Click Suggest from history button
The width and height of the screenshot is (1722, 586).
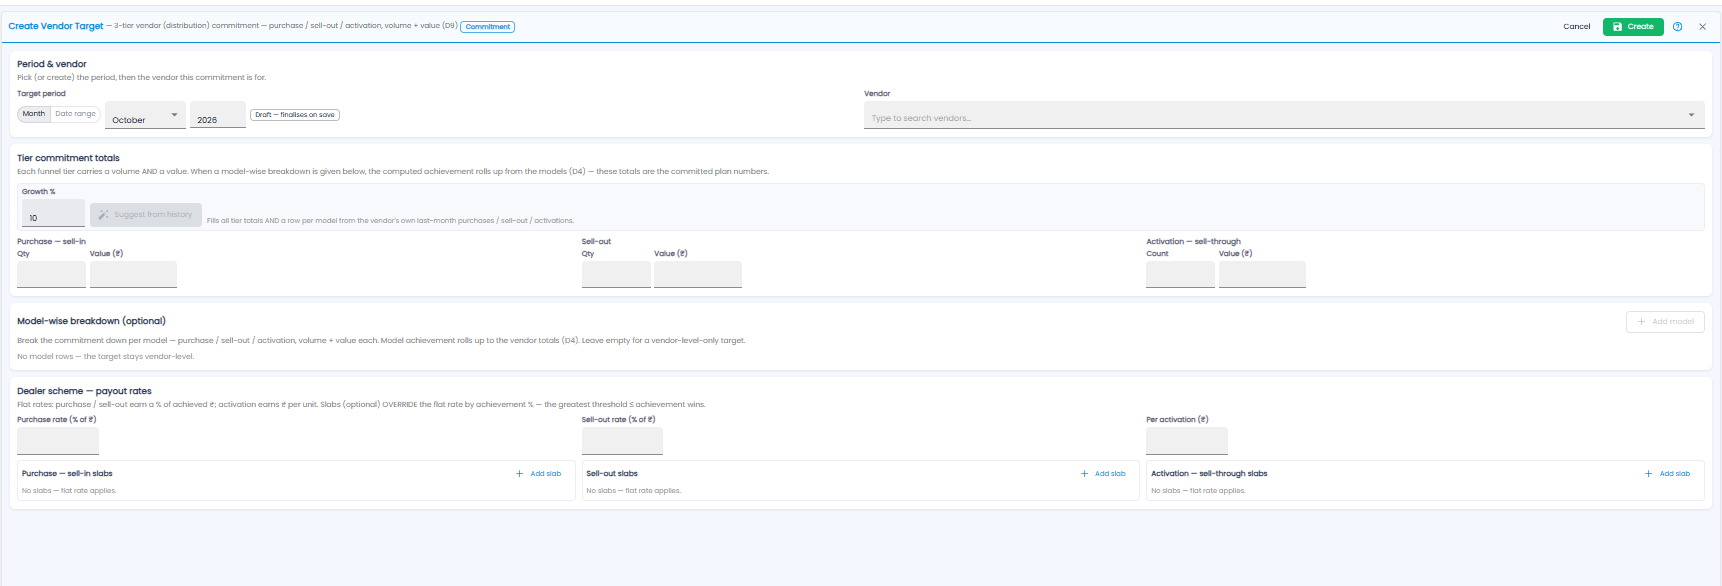[146, 215]
